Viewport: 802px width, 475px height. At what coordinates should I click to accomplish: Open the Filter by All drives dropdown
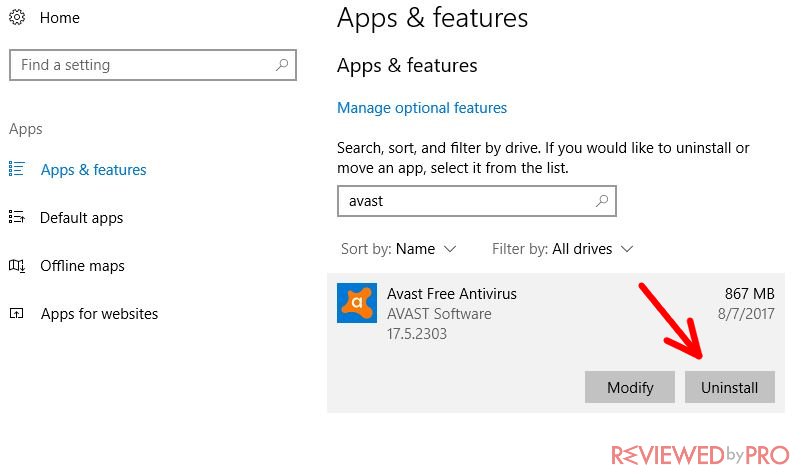[x=563, y=249]
